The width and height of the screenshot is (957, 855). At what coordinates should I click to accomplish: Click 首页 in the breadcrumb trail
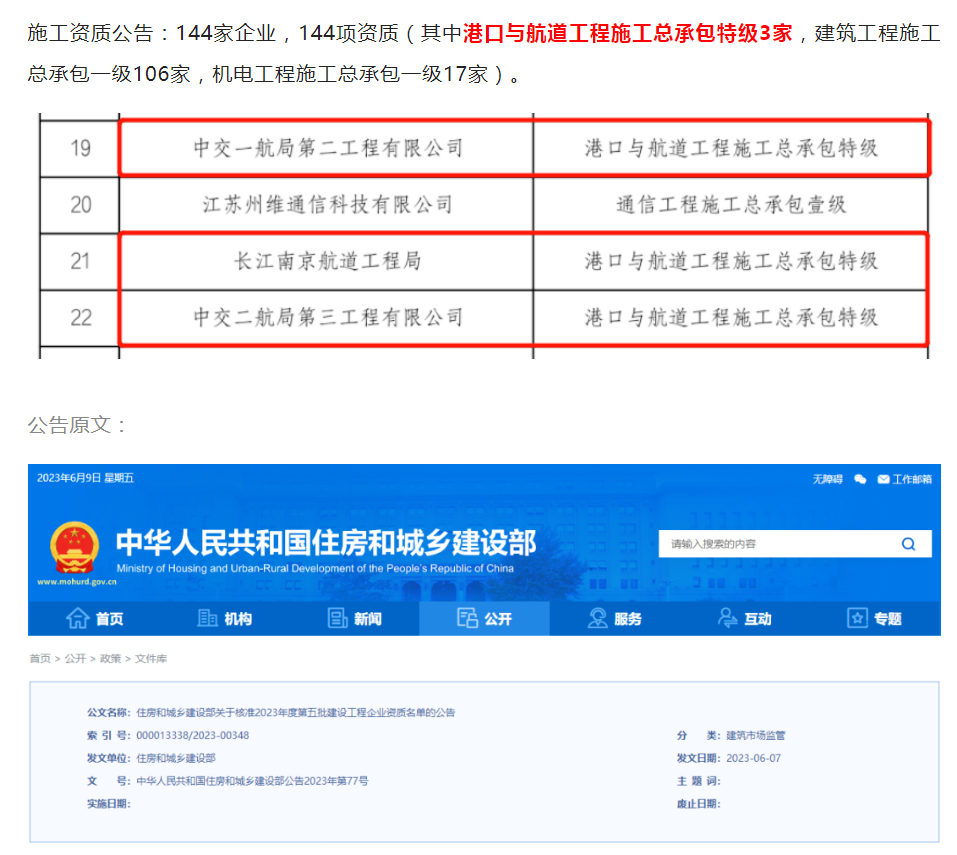pos(39,658)
